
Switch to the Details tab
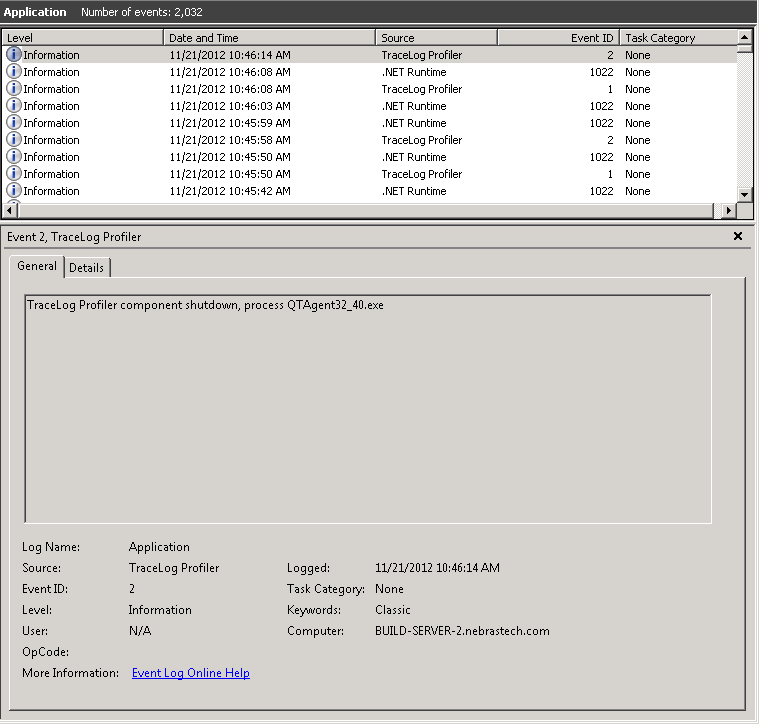pyautogui.click(x=87, y=268)
